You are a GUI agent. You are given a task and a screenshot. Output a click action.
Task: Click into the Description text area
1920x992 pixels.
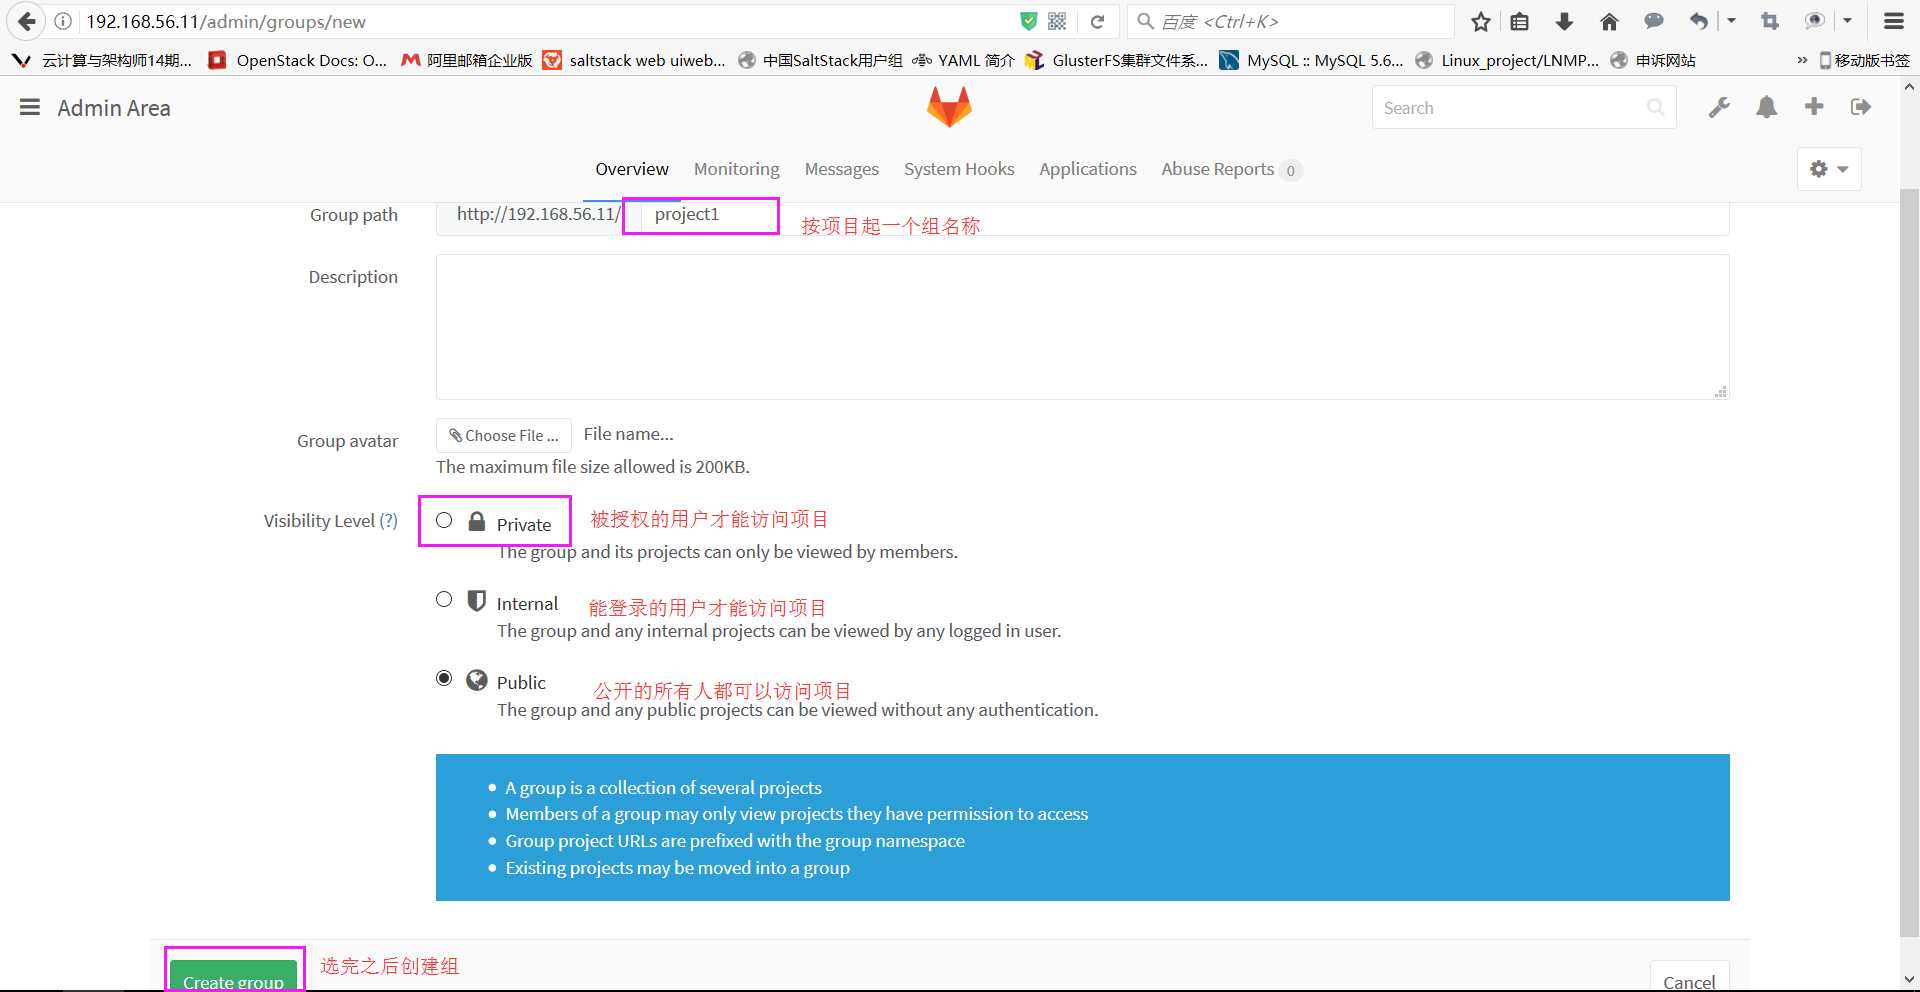(x=1083, y=327)
